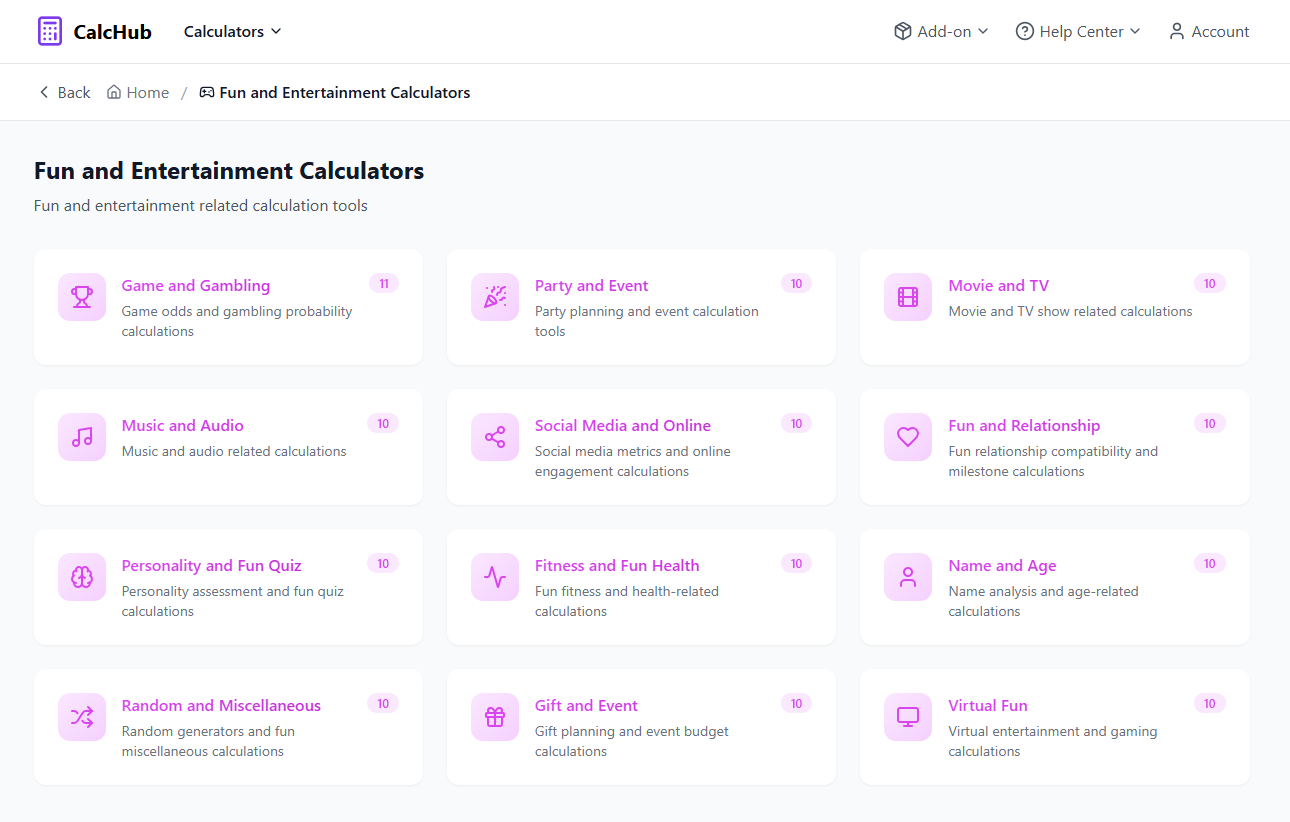Click the gift box icon for Gift and Event
The image size is (1290, 822).
click(x=495, y=717)
